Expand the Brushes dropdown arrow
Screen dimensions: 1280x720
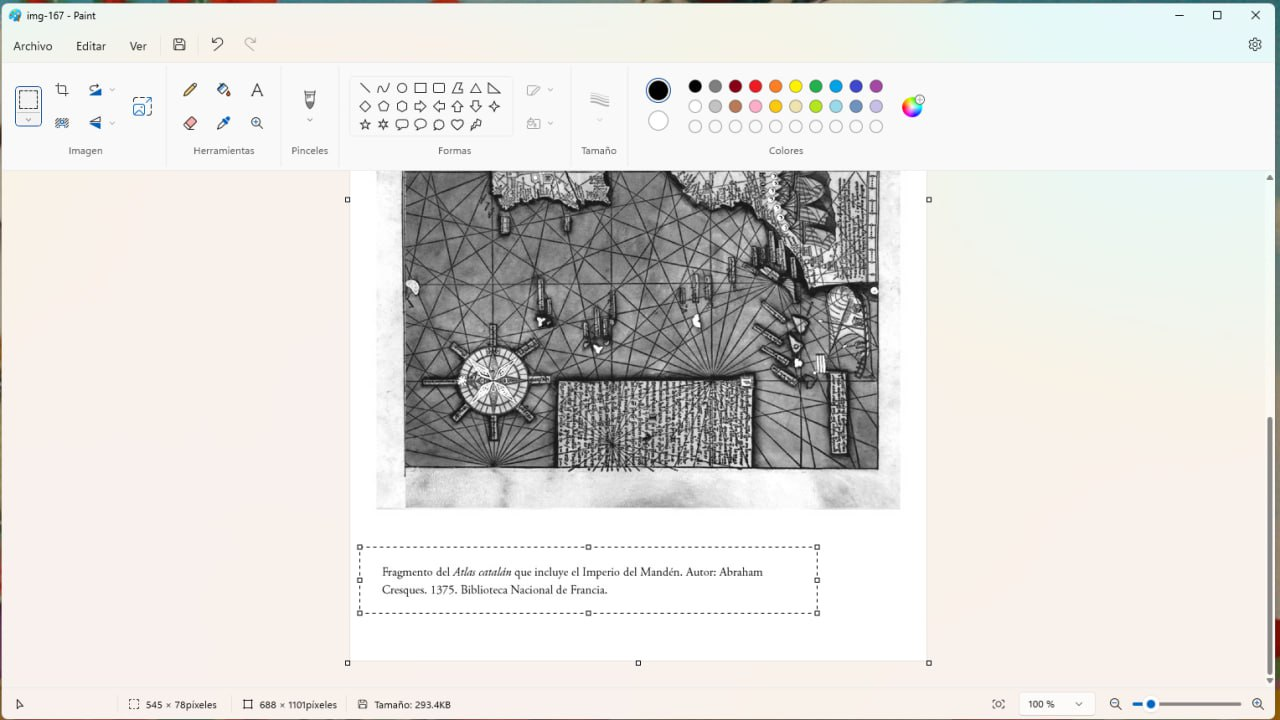click(x=309, y=120)
